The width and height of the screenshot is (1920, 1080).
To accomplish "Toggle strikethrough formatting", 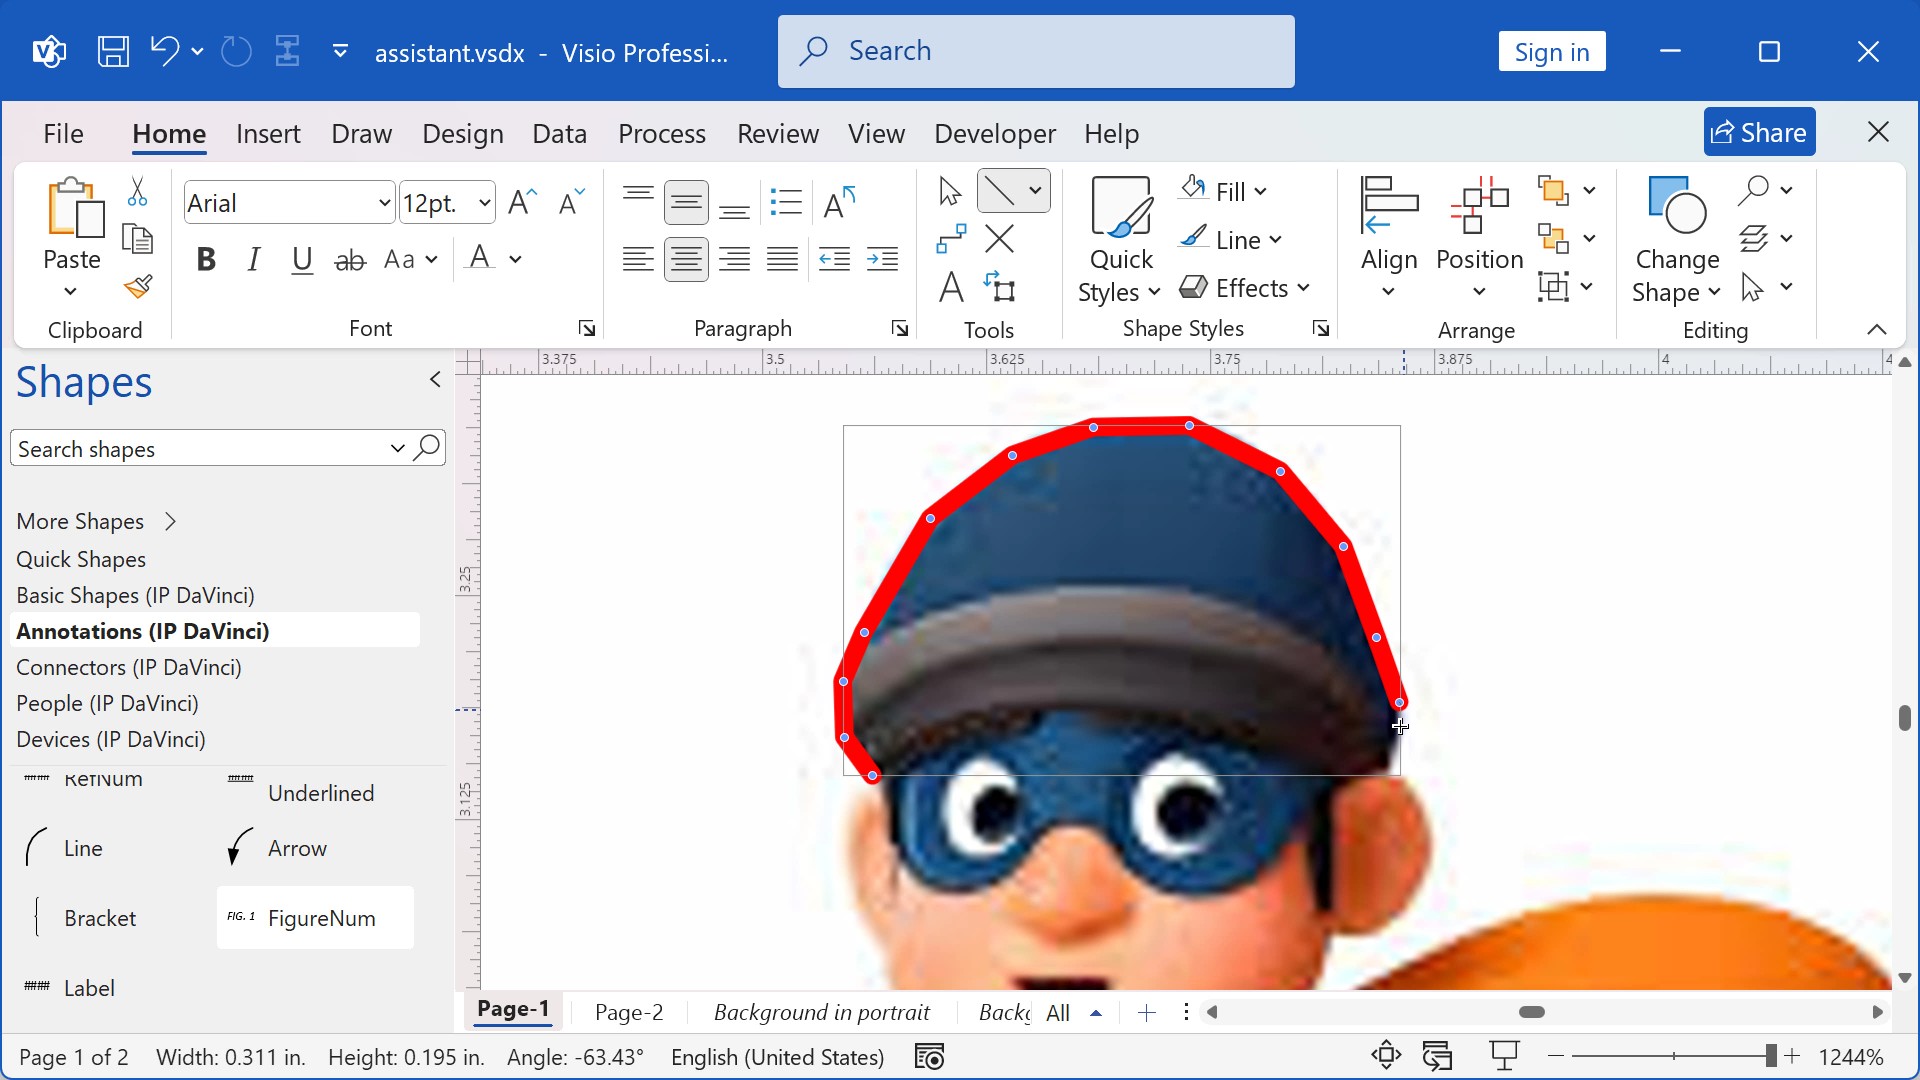I will [349, 259].
